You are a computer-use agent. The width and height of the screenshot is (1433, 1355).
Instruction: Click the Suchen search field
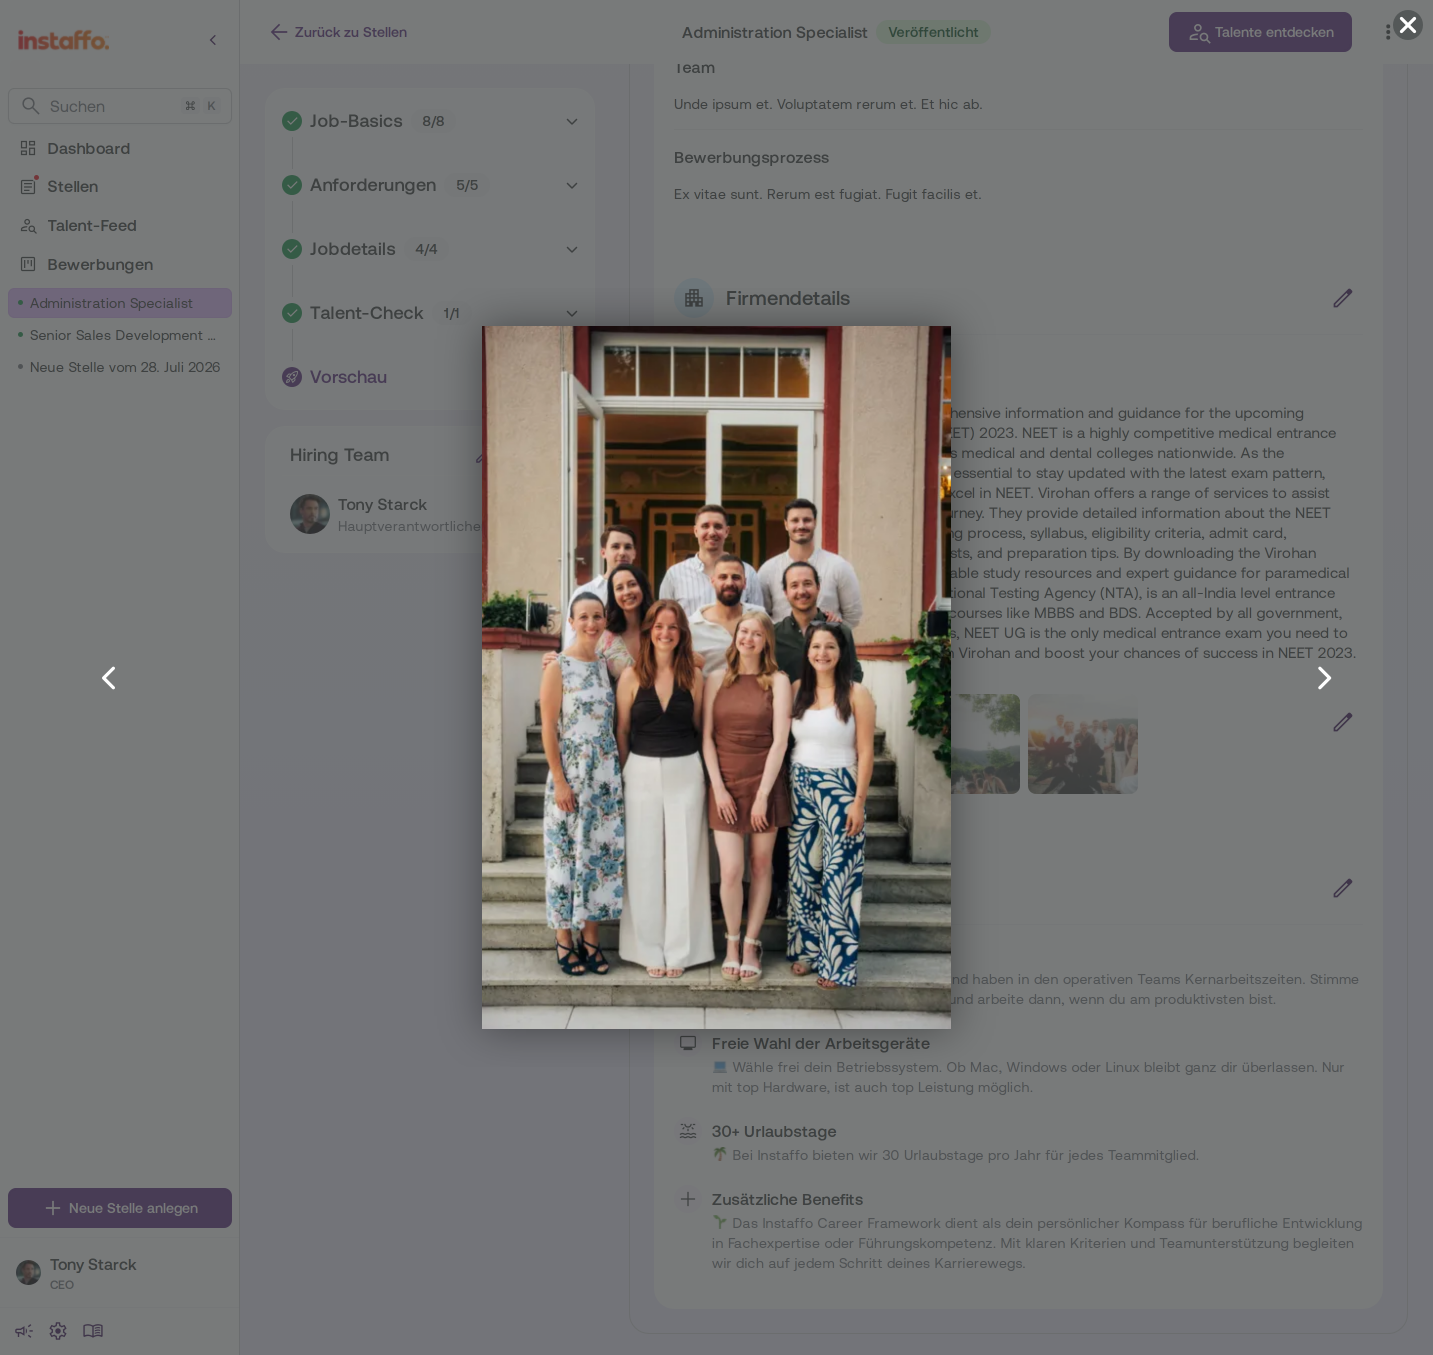(120, 106)
